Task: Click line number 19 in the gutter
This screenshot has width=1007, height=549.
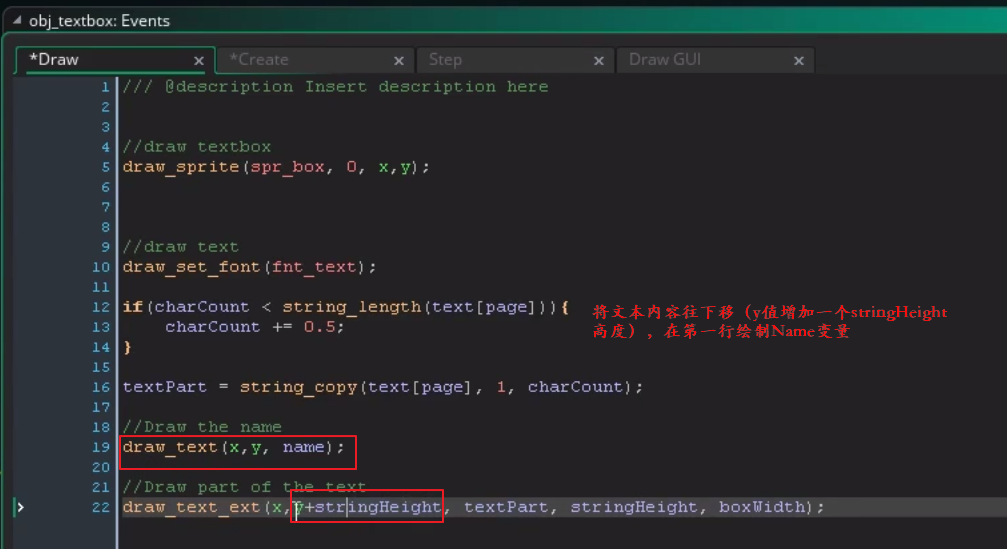Action: click(101, 447)
